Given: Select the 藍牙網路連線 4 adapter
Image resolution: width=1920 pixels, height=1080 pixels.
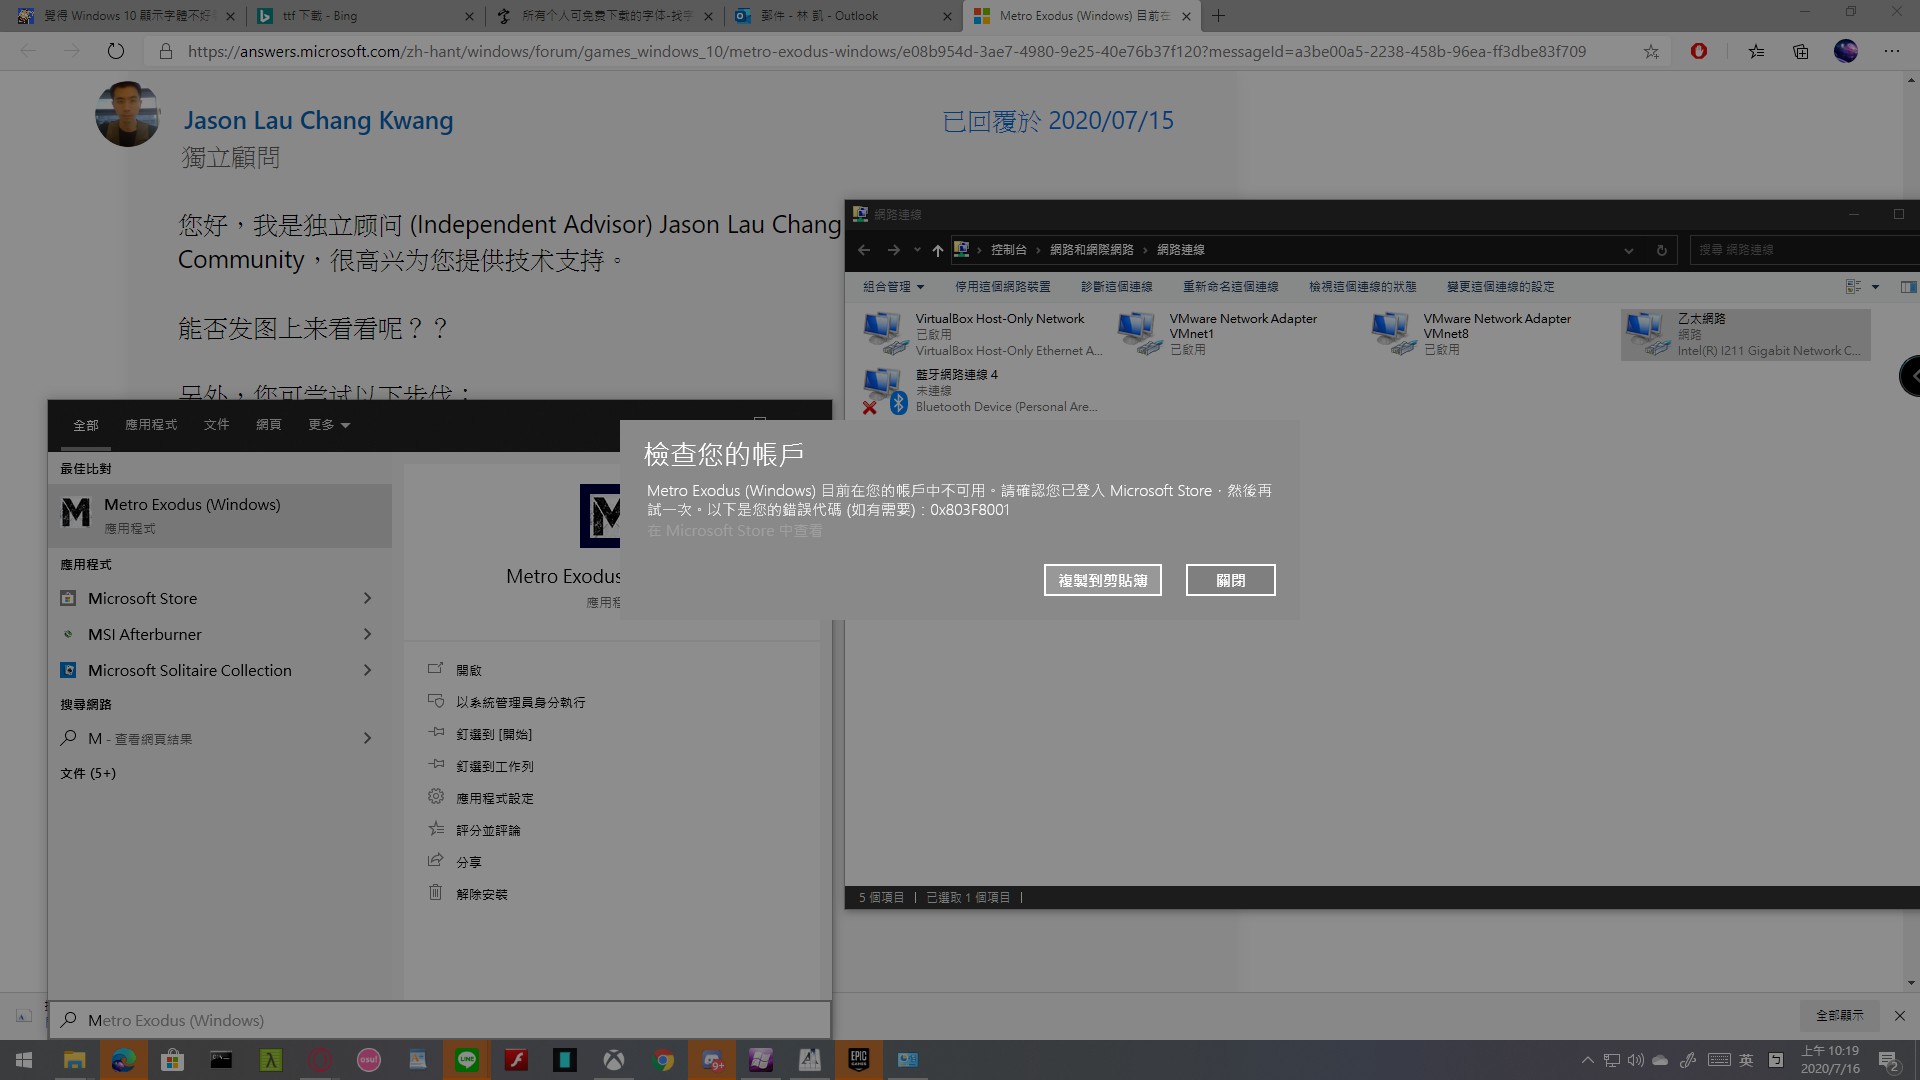Looking at the screenshot, I should click(x=982, y=390).
